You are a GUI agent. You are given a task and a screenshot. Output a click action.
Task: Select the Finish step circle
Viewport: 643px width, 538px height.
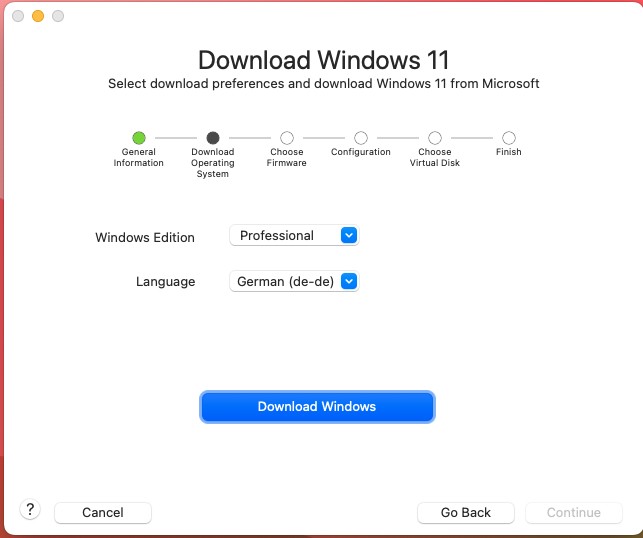(x=508, y=138)
